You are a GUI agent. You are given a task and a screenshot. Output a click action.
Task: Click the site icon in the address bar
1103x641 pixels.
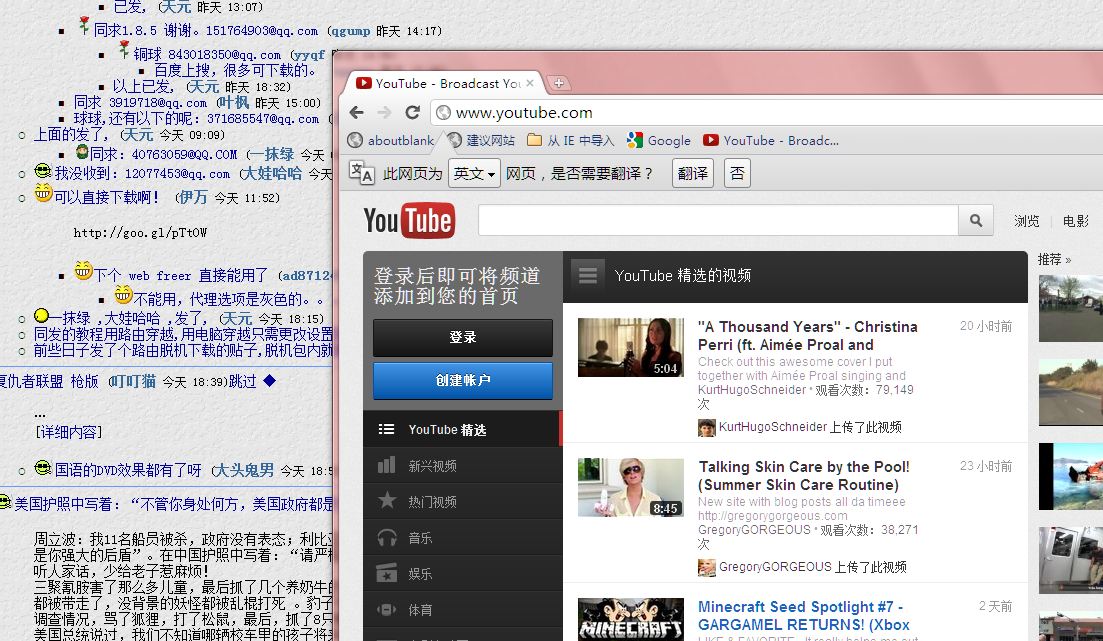(x=443, y=113)
